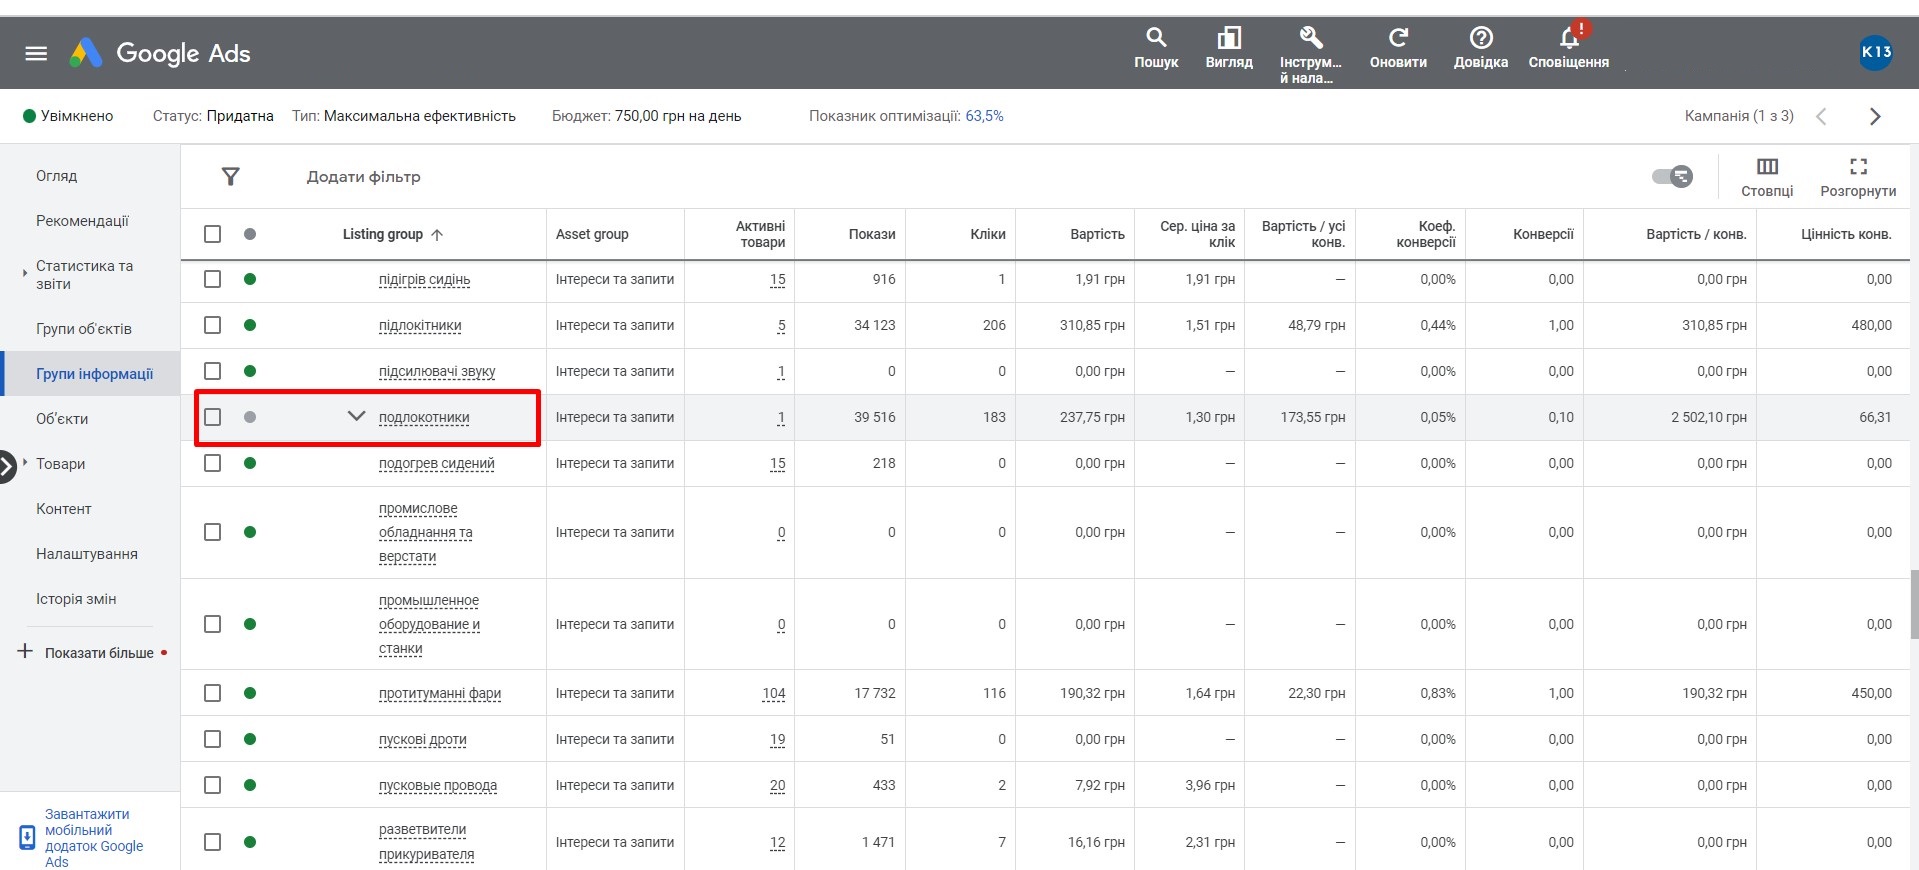Go to next campaign arrow
The image size is (1919, 870).
point(1875,116)
